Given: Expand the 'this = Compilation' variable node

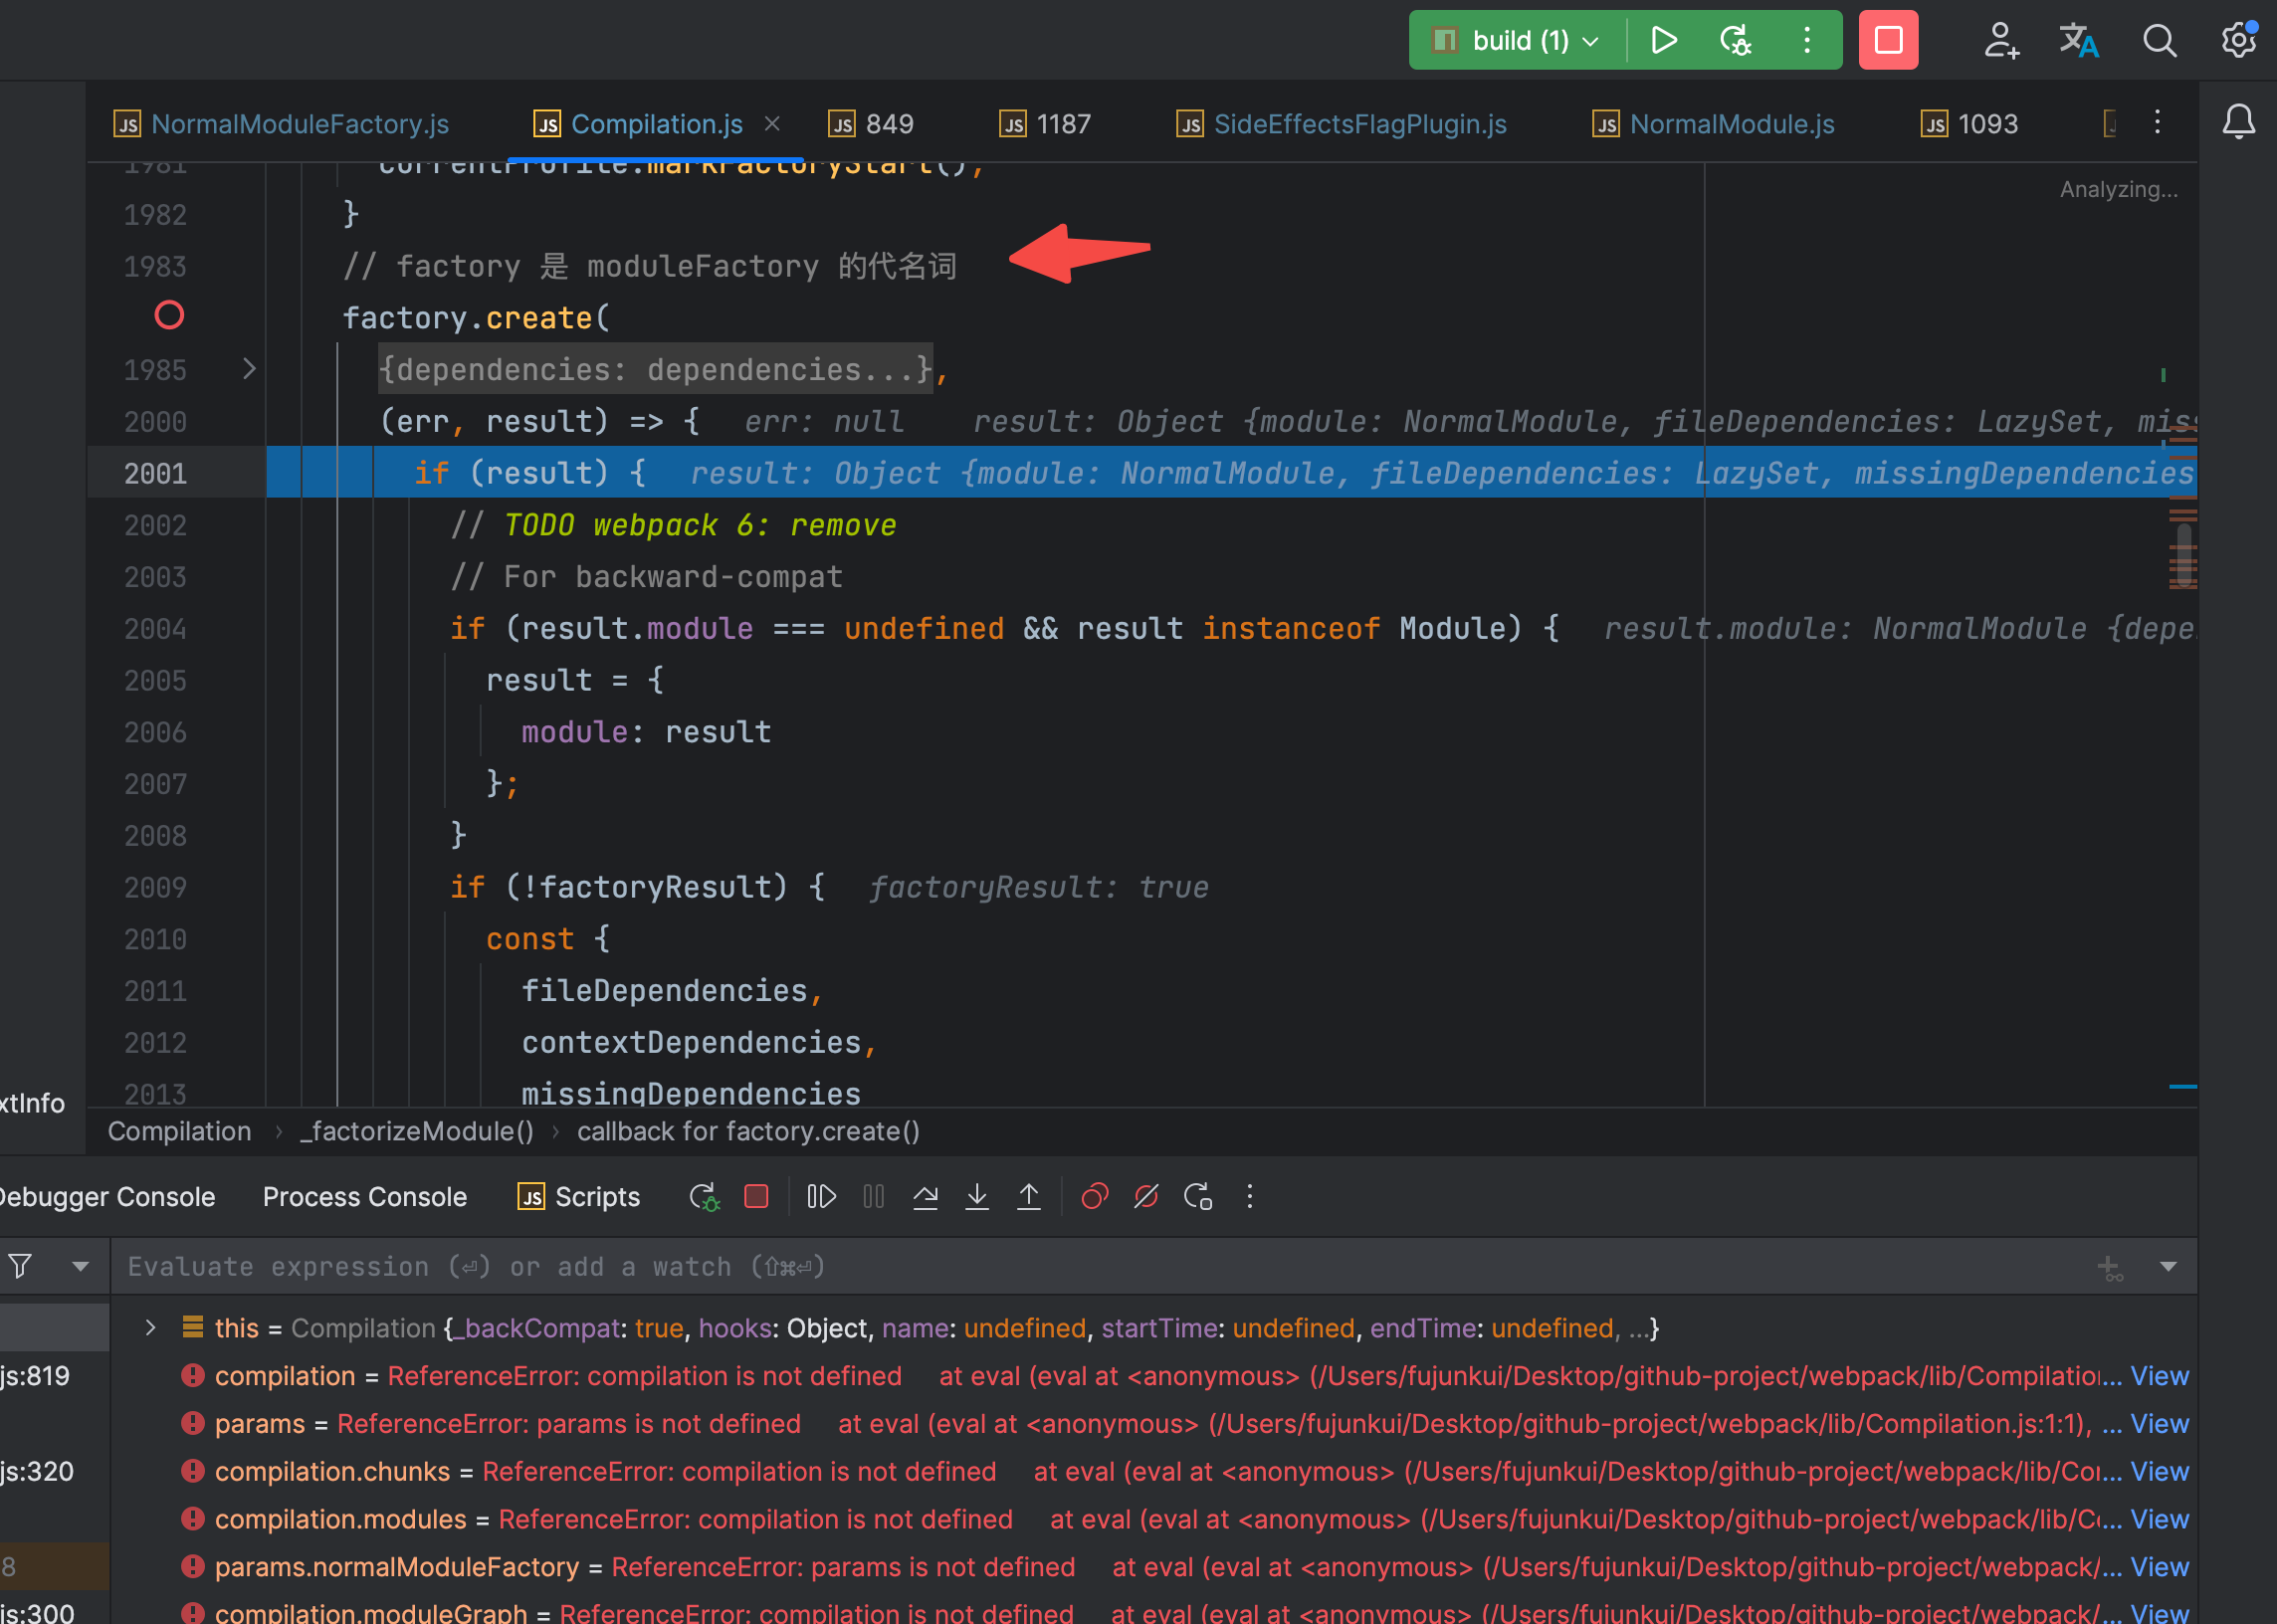Looking at the screenshot, I should (150, 1328).
